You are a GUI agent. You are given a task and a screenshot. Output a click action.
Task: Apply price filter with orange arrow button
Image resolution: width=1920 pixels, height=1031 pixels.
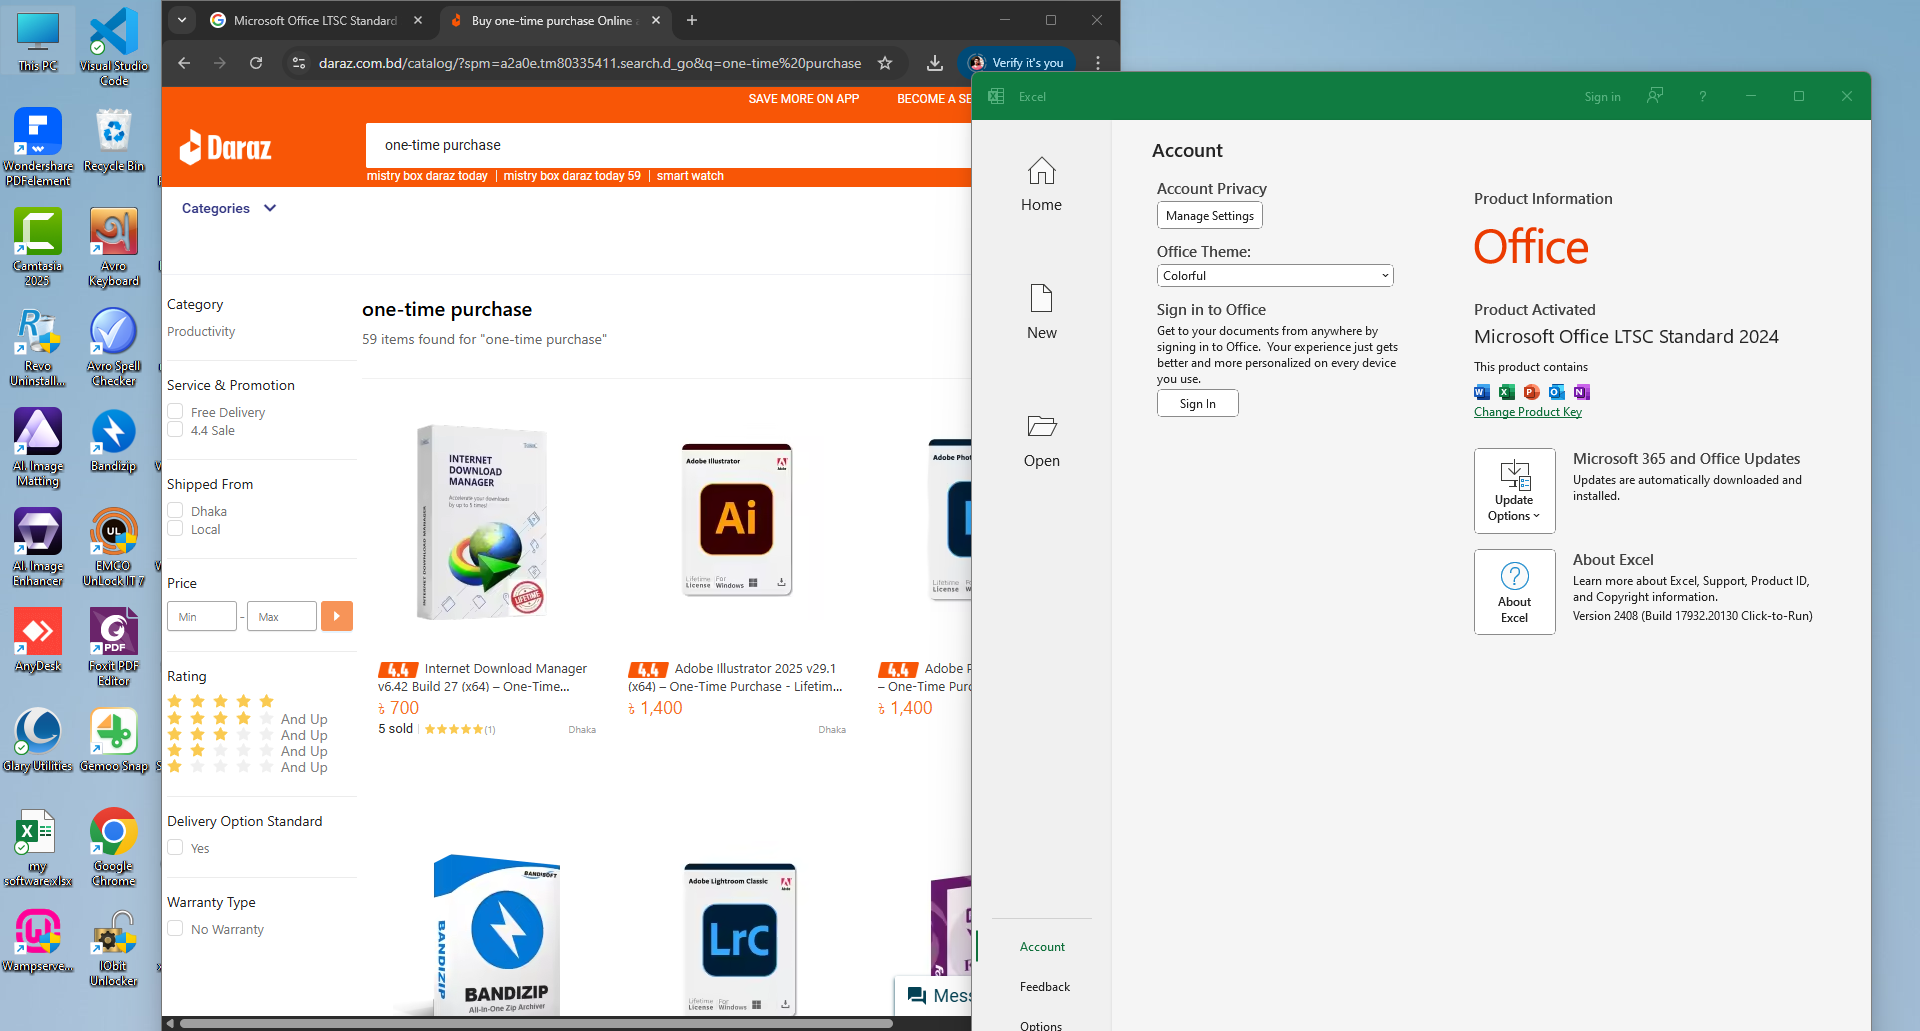[337, 616]
